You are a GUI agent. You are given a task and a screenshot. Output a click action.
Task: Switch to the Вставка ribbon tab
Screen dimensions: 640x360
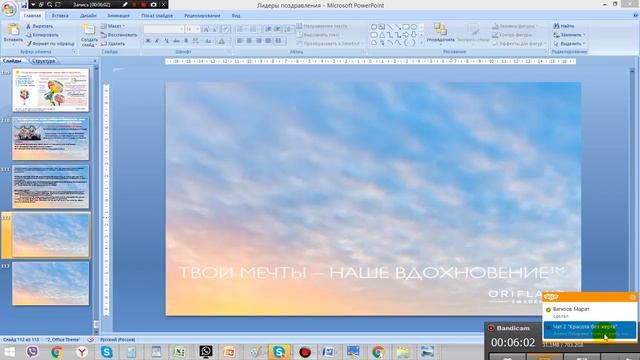[x=60, y=16]
